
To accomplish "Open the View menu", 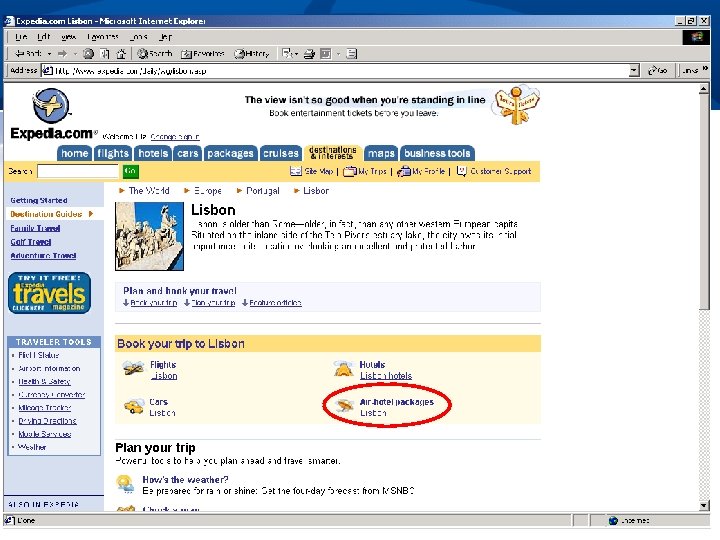I will click(68, 37).
